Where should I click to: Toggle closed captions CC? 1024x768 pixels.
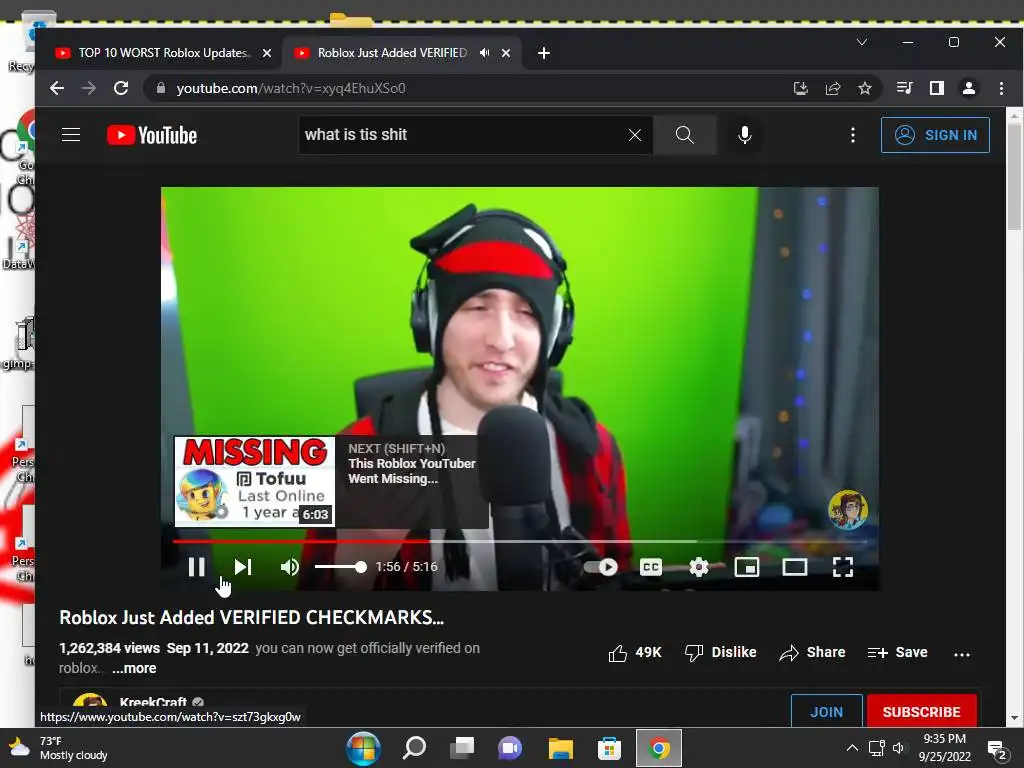click(x=650, y=567)
